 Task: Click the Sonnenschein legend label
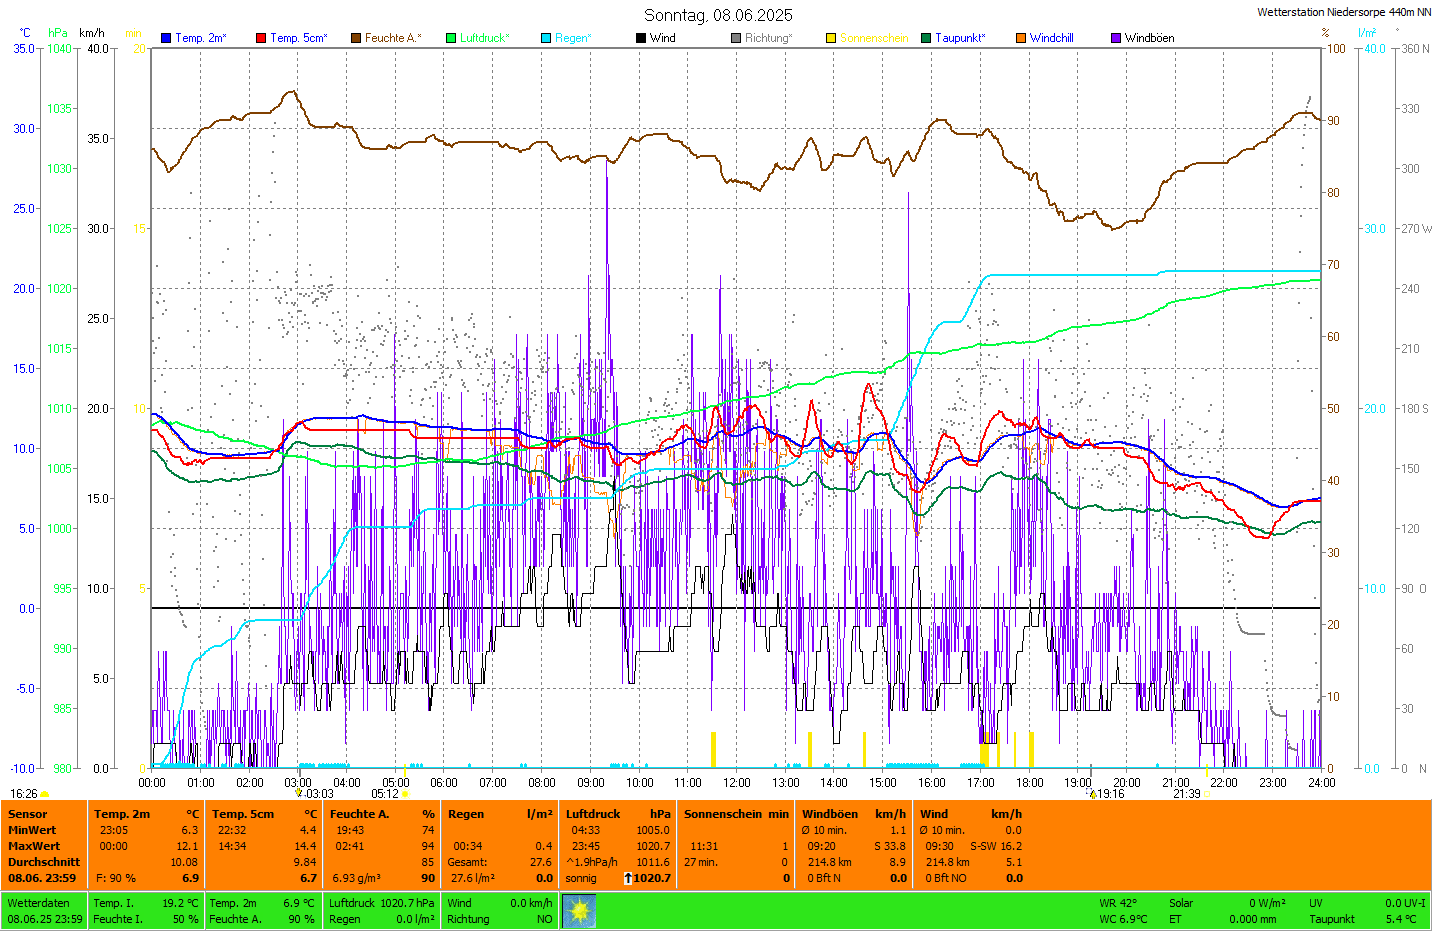click(x=873, y=38)
